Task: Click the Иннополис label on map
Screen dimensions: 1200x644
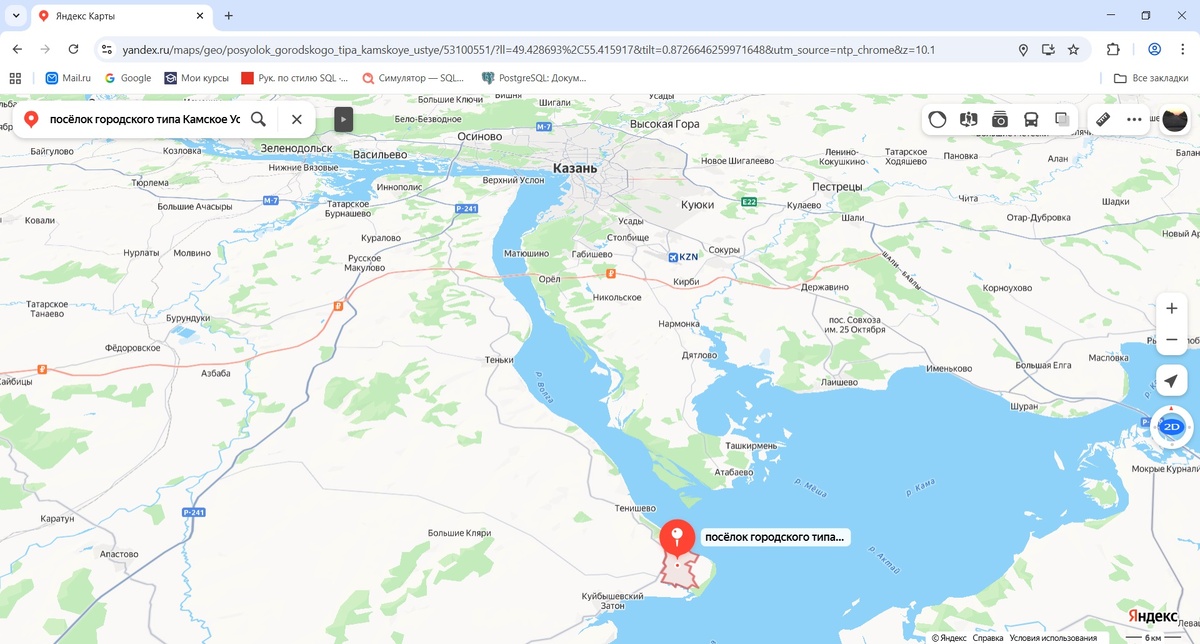Action: point(401,187)
